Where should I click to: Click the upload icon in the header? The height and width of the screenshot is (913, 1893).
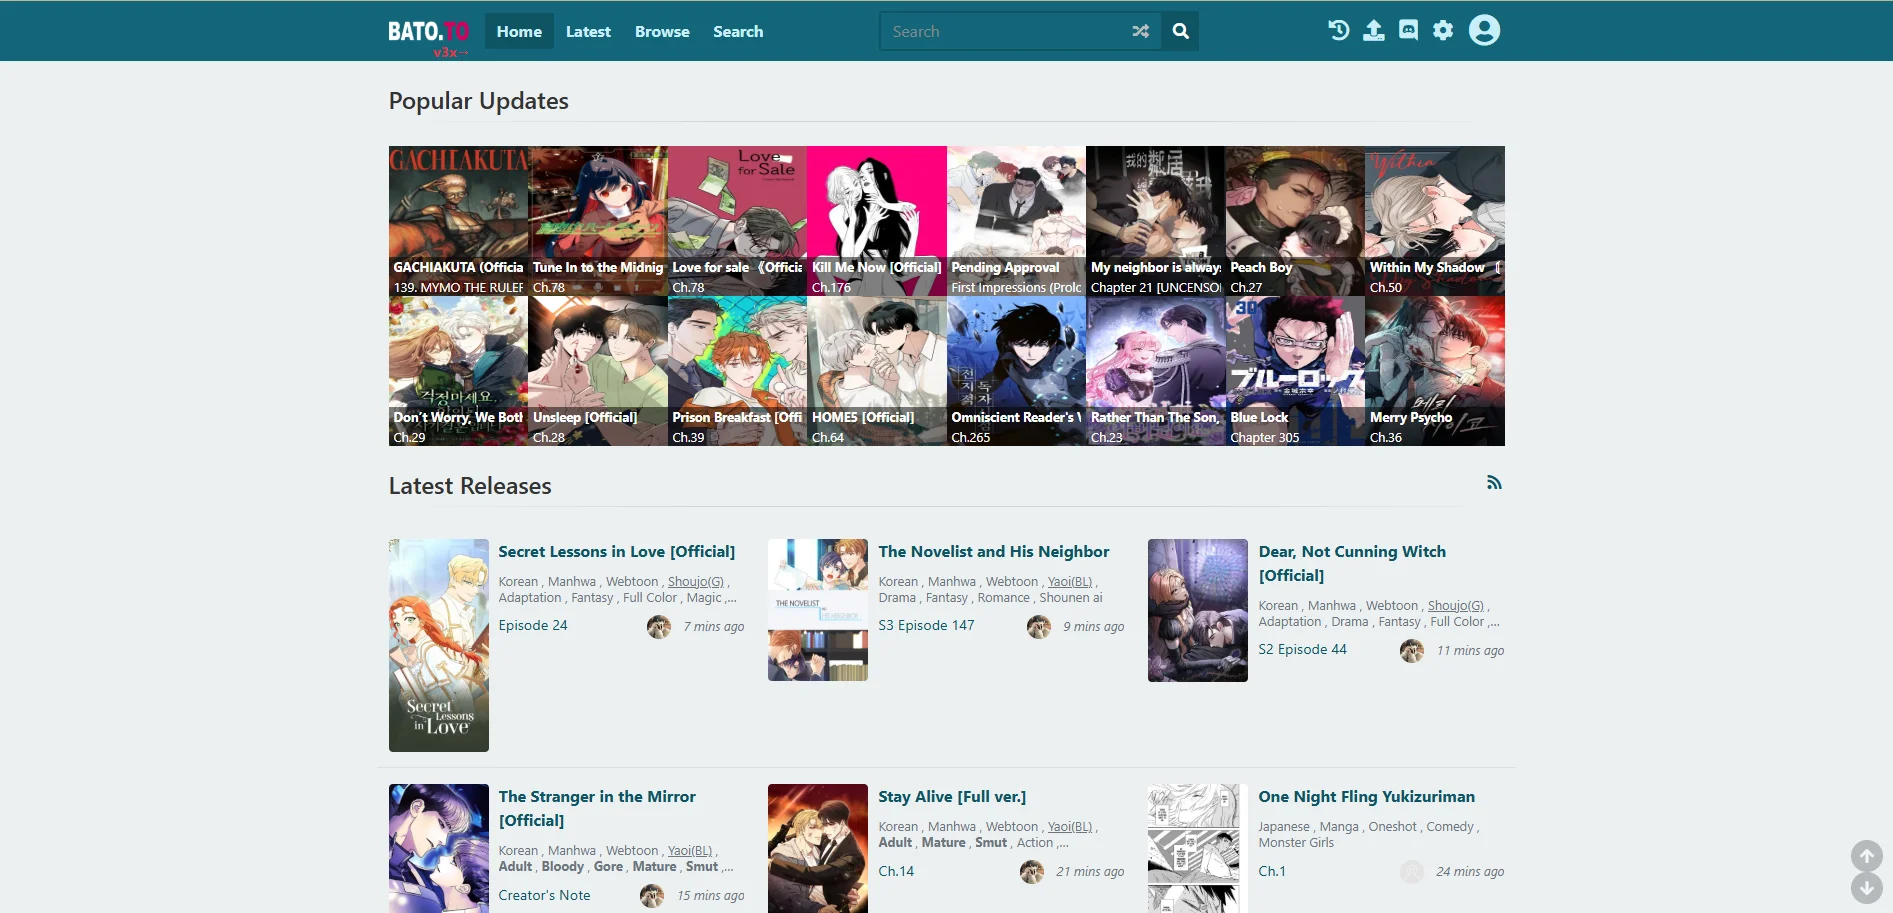pyautogui.click(x=1374, y=30)
